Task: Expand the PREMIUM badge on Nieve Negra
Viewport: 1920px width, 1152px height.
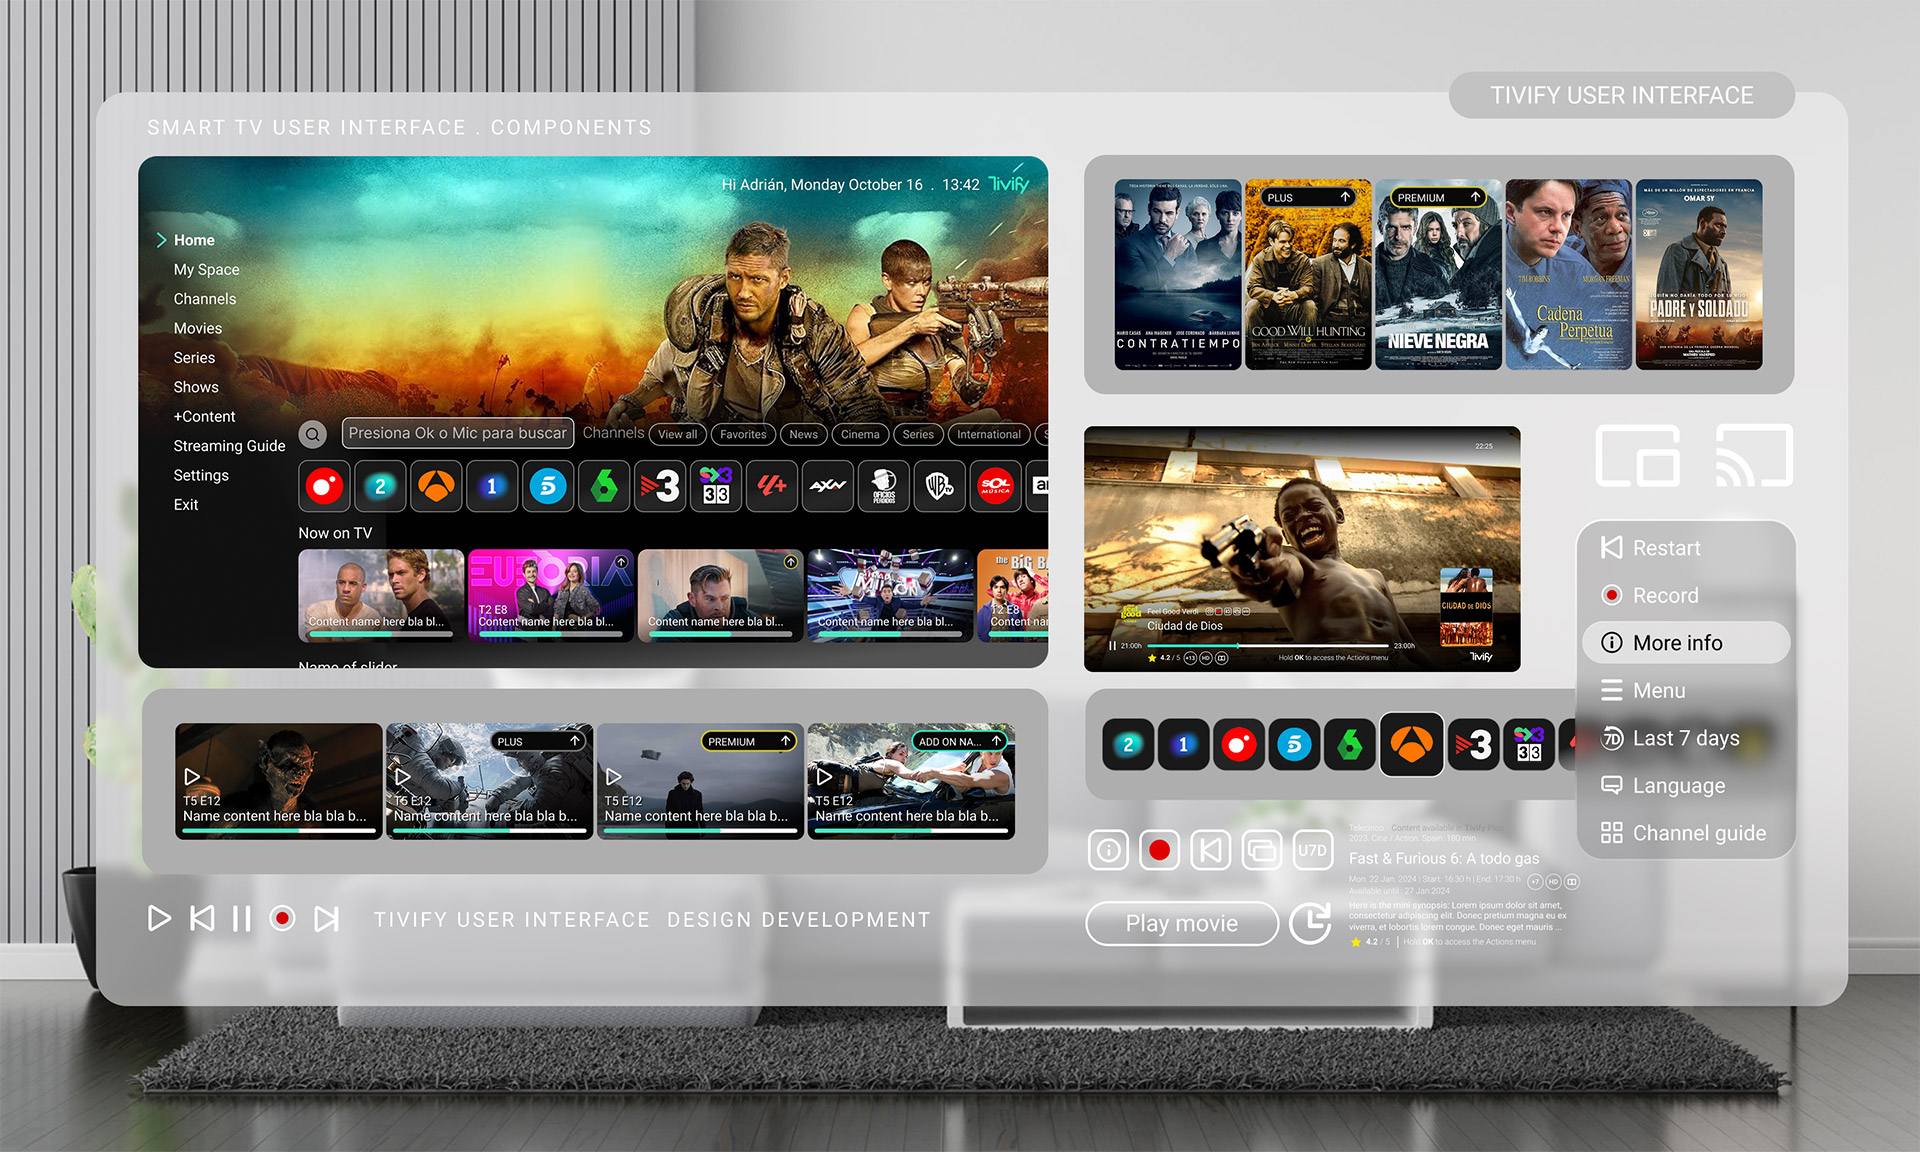Action: 1438,198
